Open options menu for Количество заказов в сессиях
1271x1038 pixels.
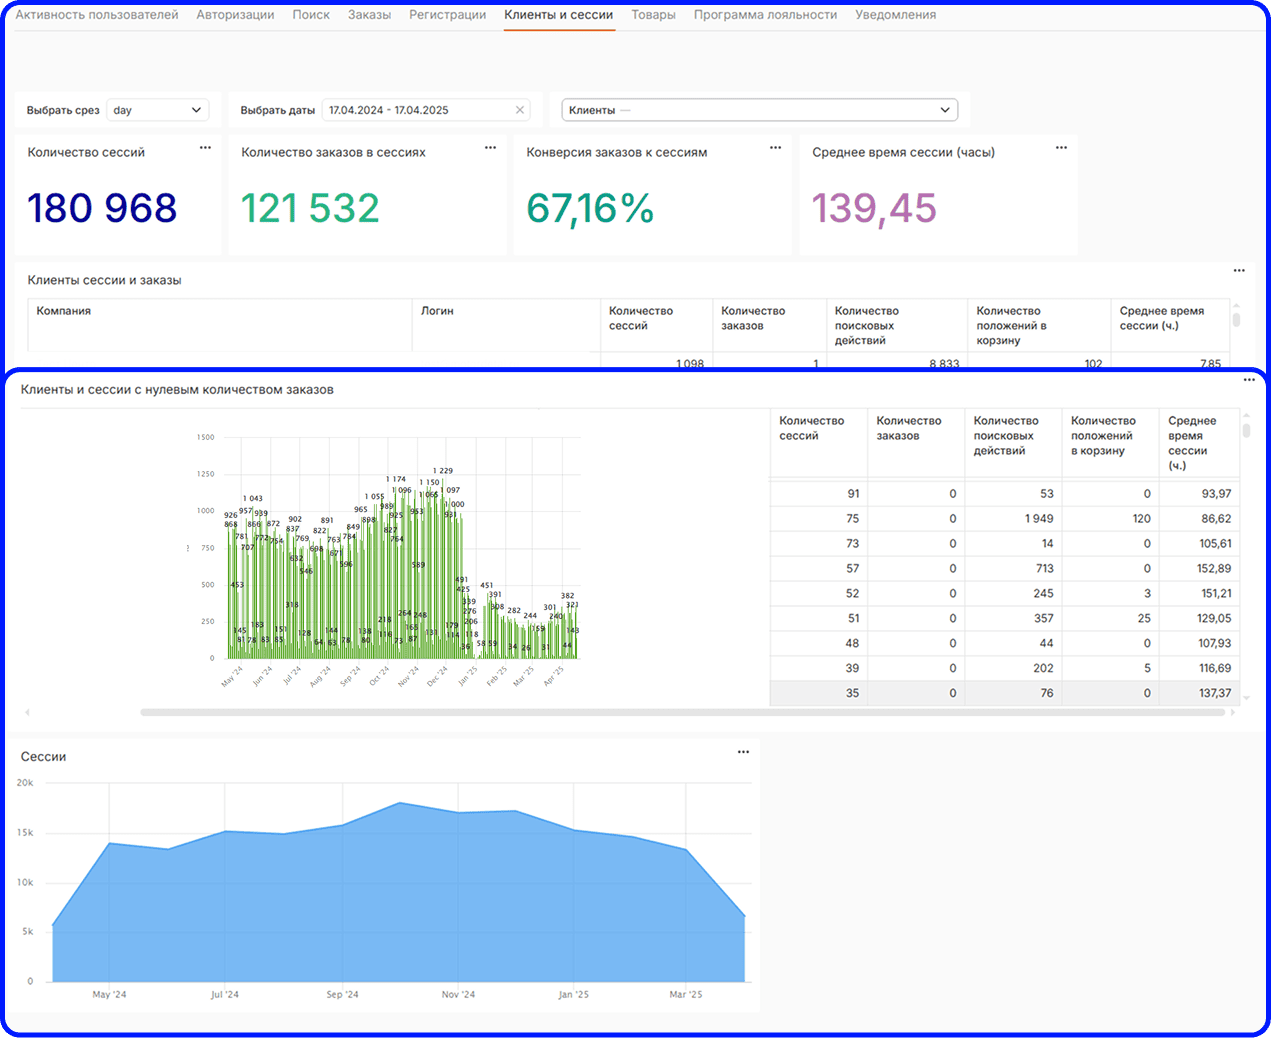(490, 148)
